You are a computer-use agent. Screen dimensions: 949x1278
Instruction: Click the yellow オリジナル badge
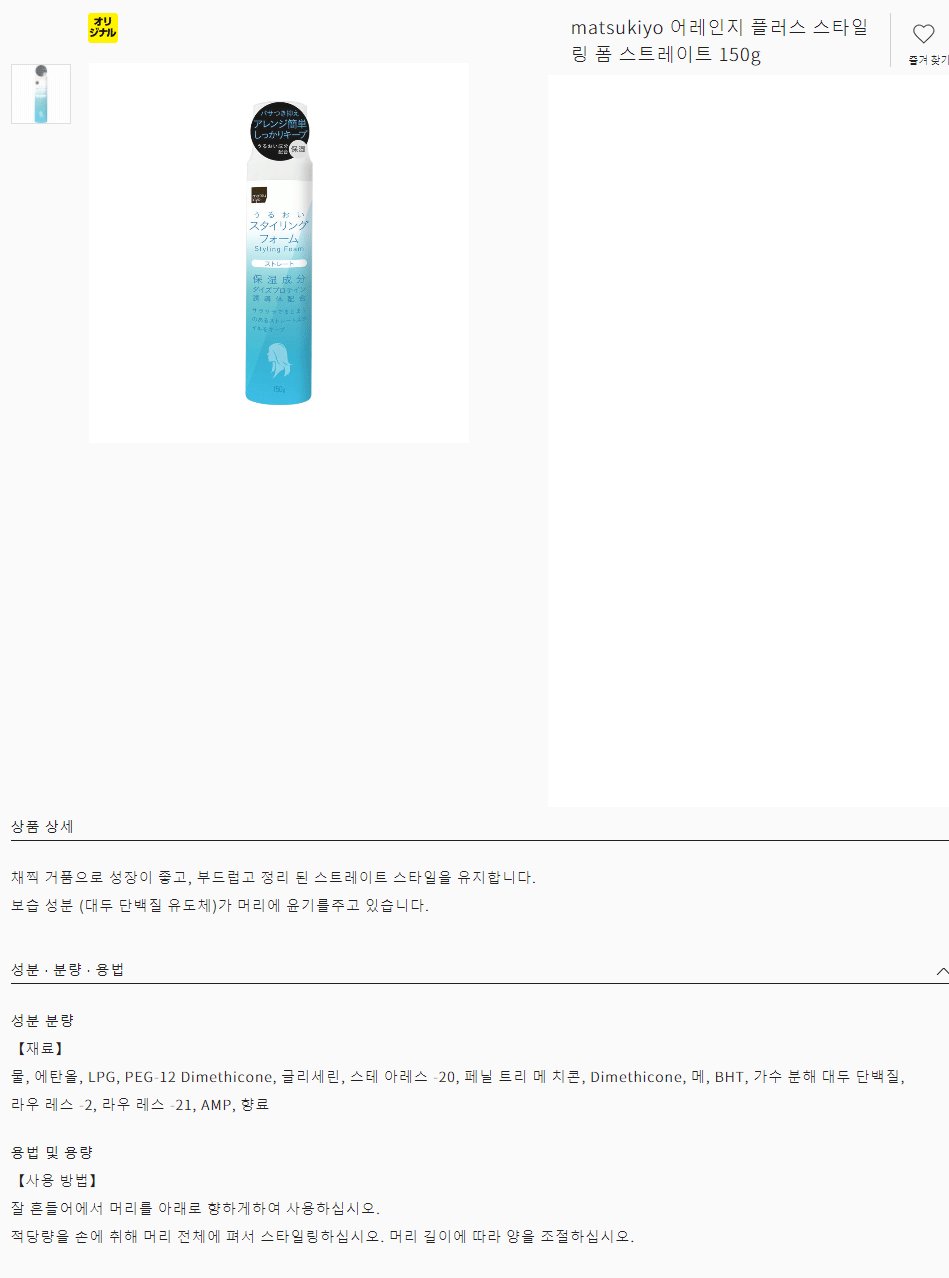tap(103, 28)
